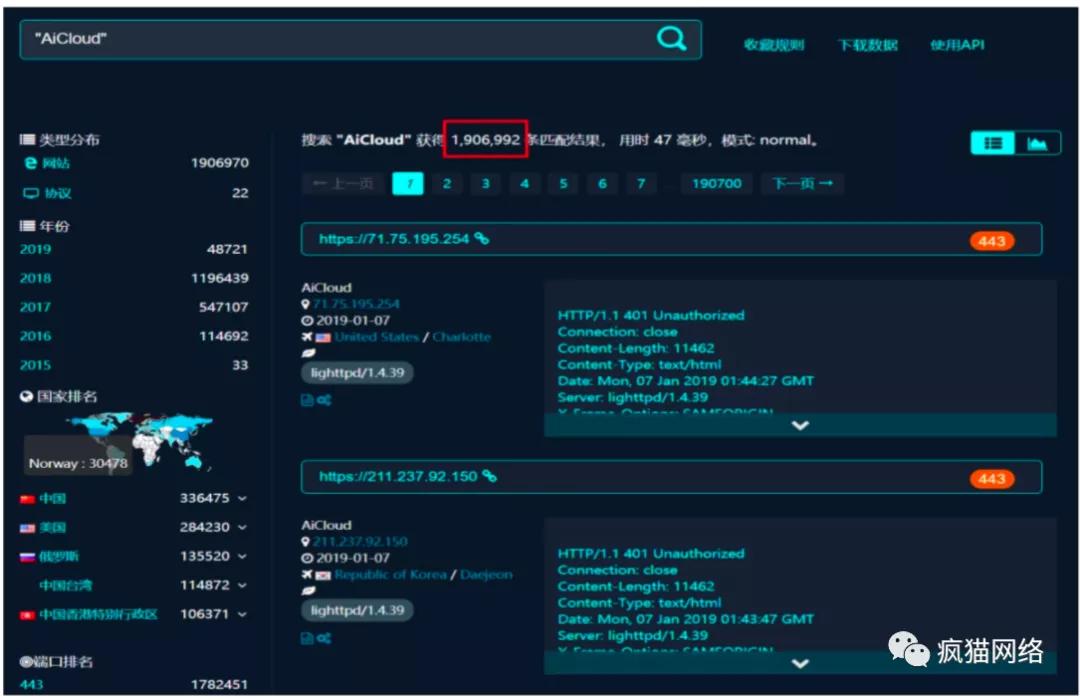1080x700 pixels.
Task: Select current page 1 button
Action: click(408, 183)
